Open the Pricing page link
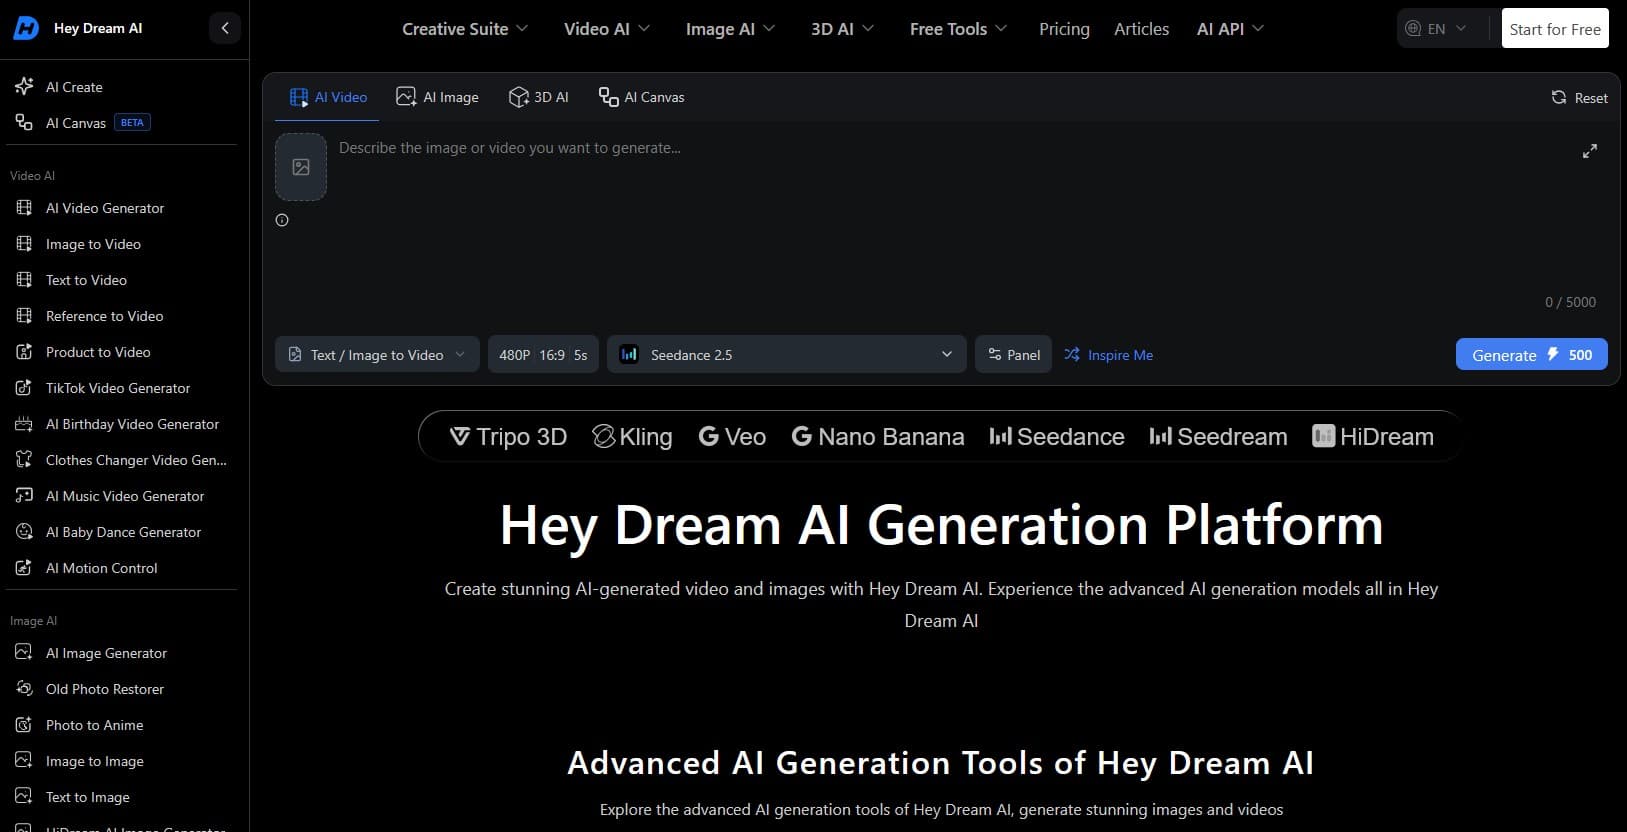 click(x=1064, y=29)
